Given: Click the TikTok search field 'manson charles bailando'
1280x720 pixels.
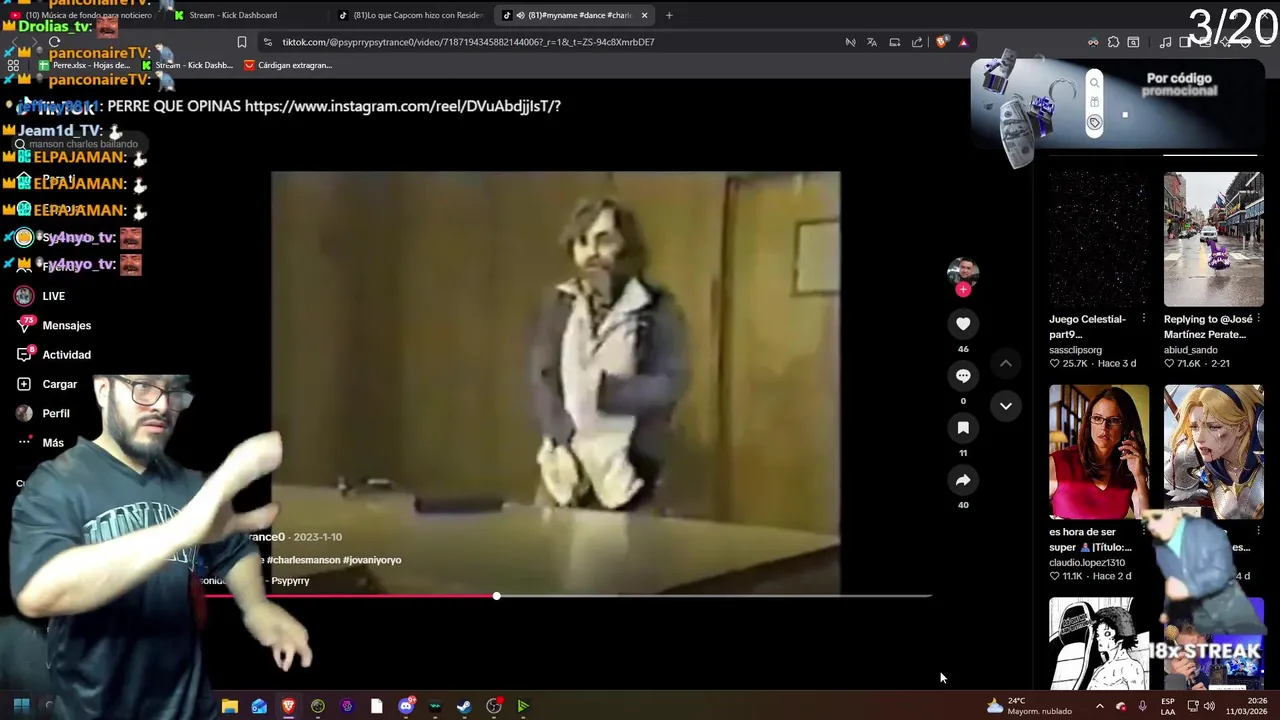Looking at the screenshot, I should point(80,144).
